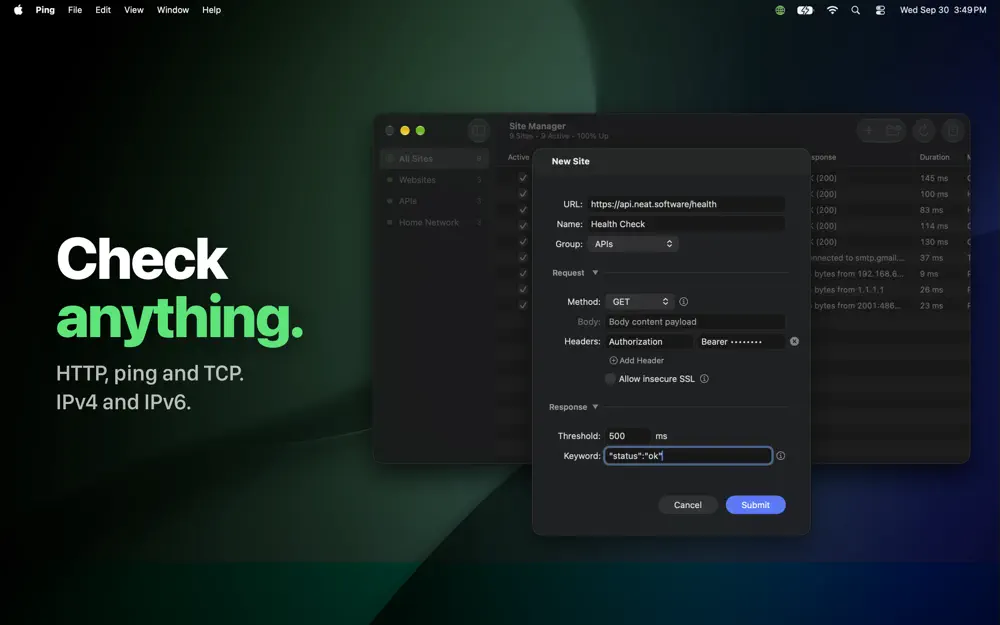
Task: Click the Site Manager window title
Action: click(x=537, y=126)
